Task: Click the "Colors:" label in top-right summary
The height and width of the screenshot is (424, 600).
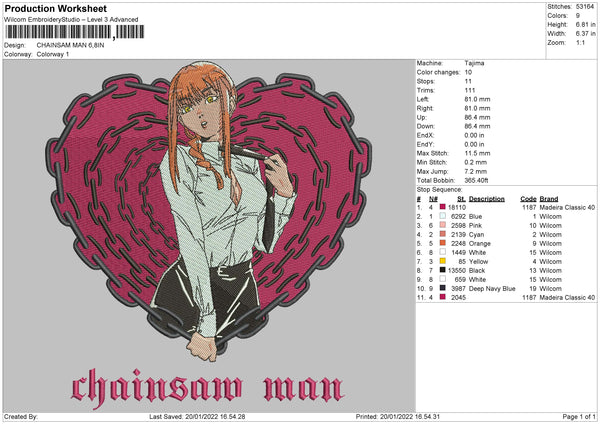Action: pos(557,16)
